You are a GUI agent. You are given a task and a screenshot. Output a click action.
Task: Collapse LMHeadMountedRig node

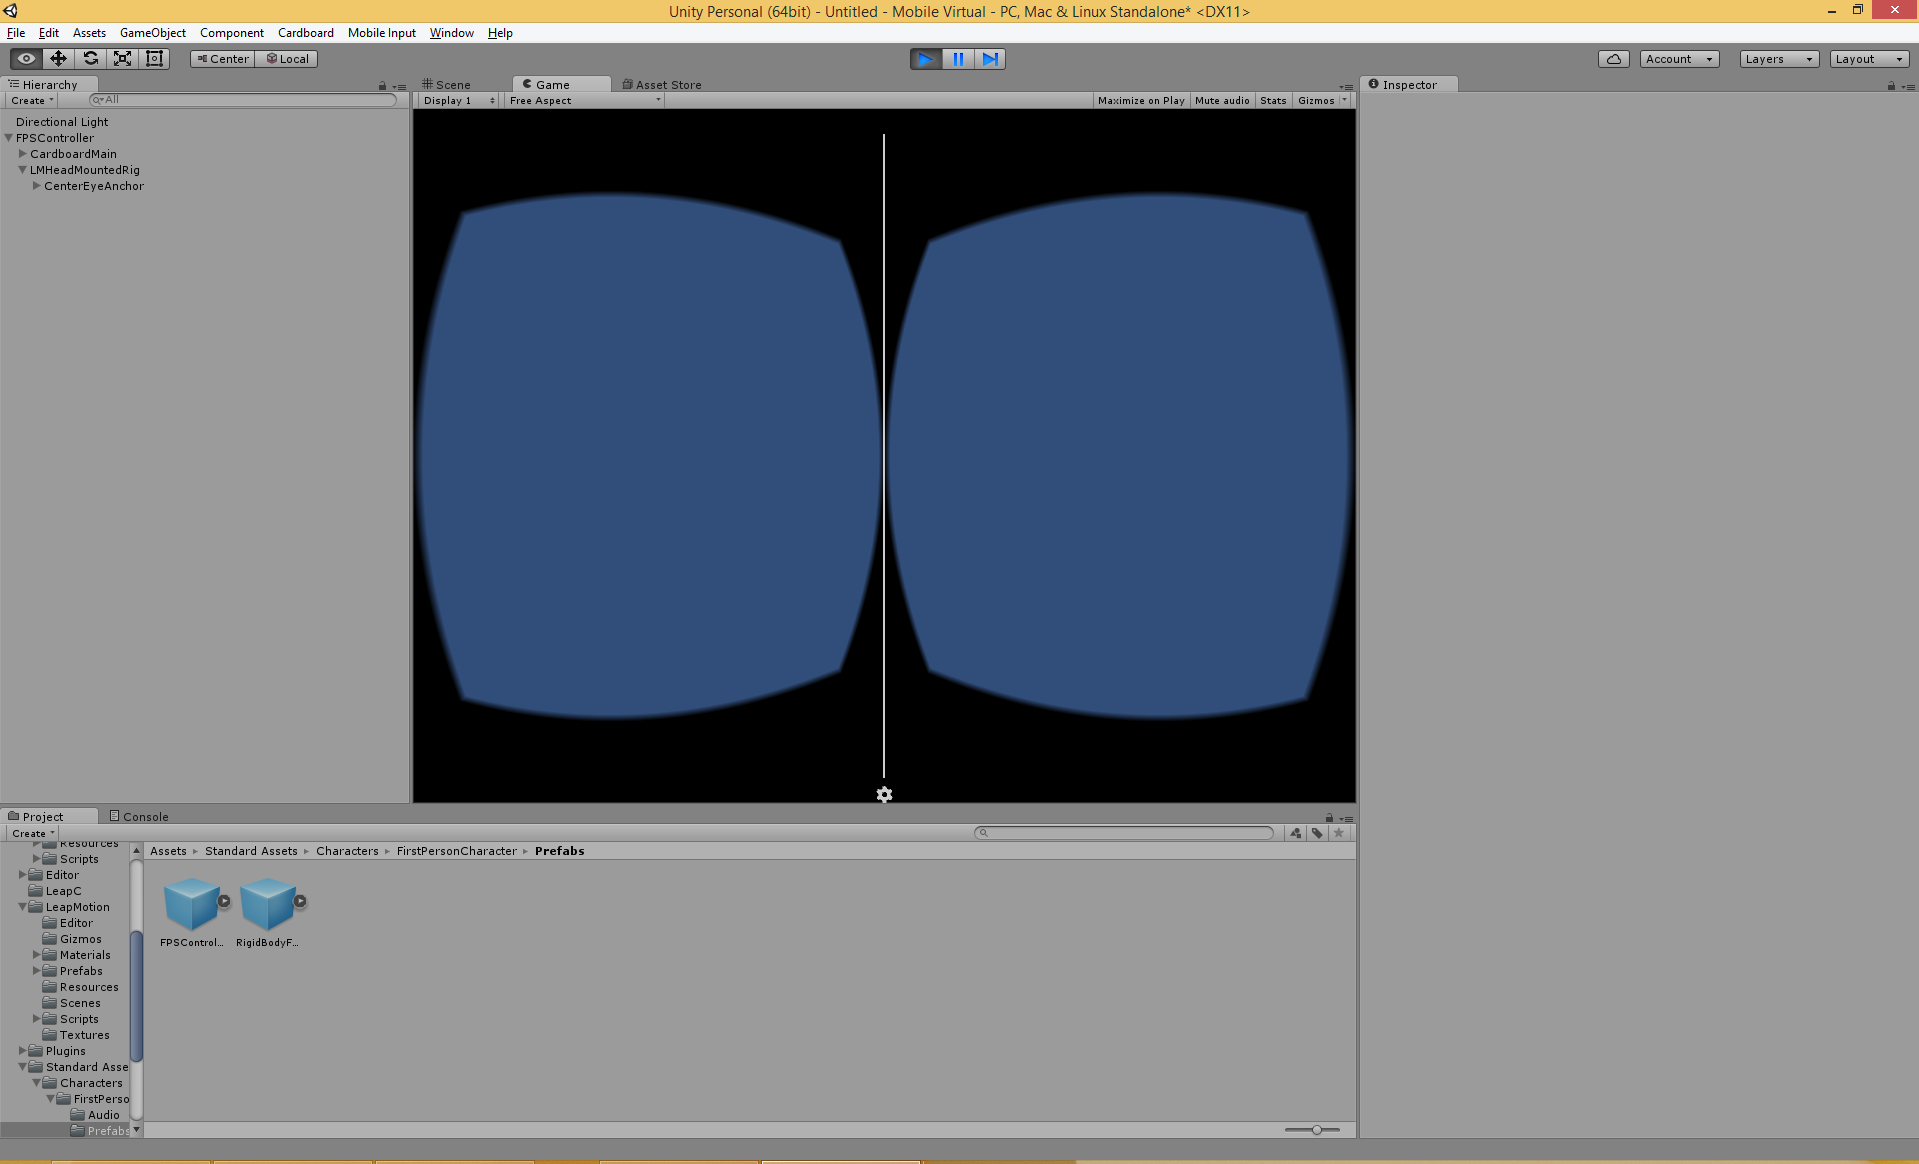[x=23, y=170]
